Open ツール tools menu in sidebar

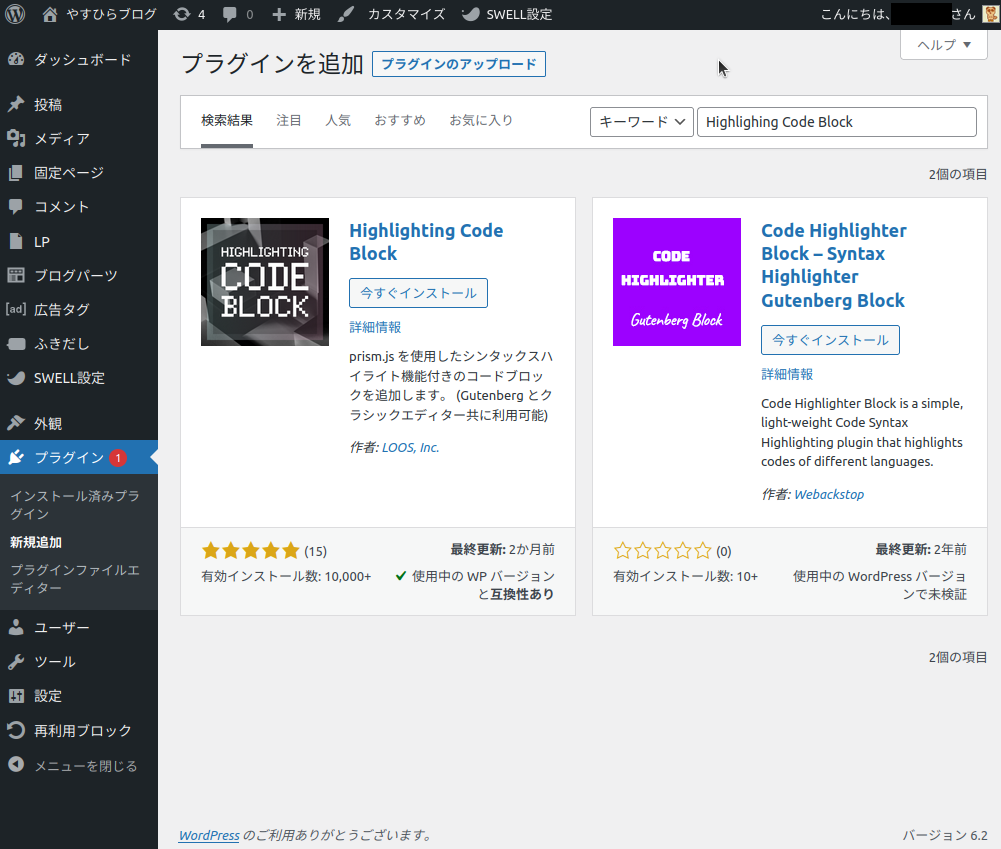(54, 662)
